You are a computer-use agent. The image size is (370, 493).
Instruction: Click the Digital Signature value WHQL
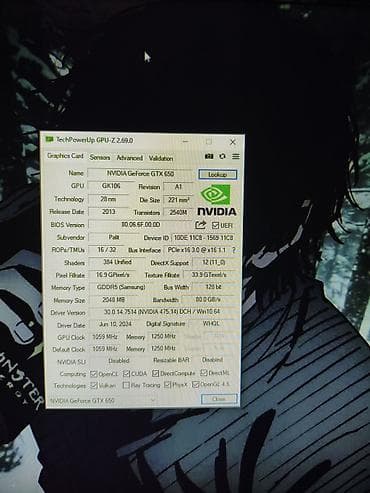[212, 324]
